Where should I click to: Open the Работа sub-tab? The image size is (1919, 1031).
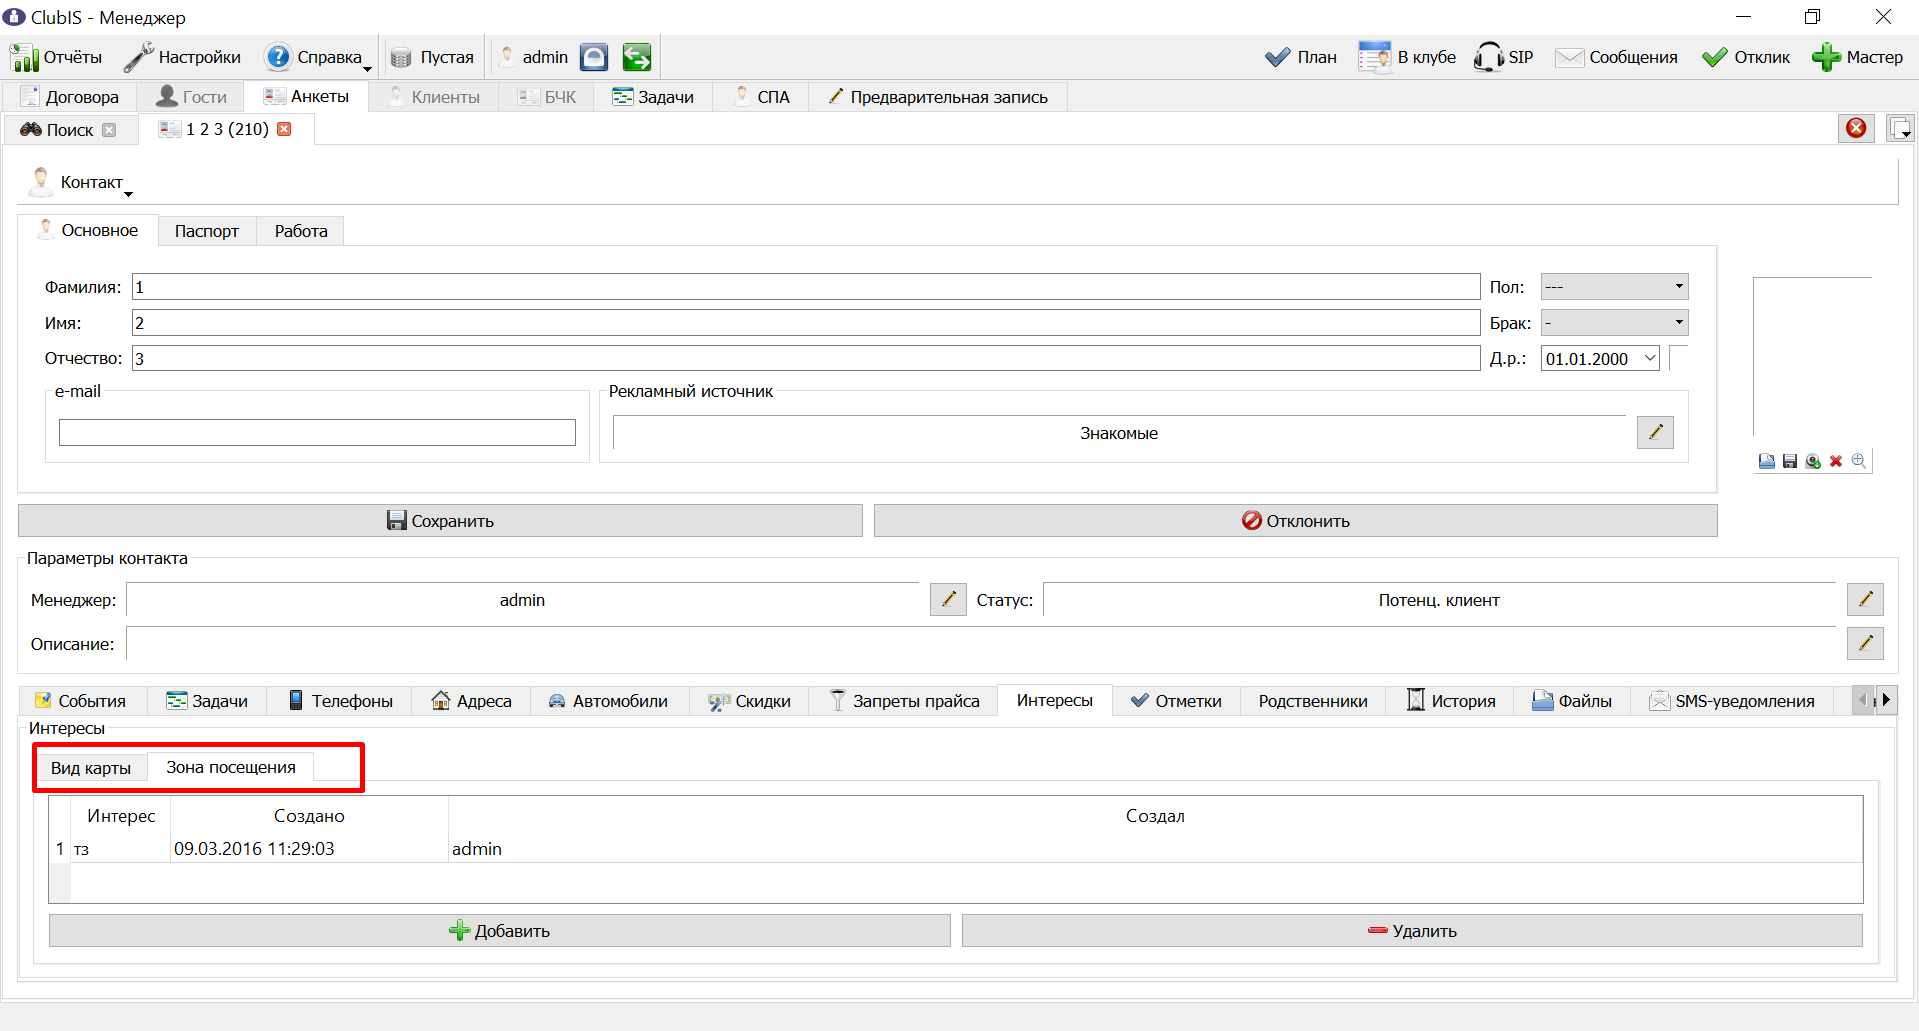(301, 231)
